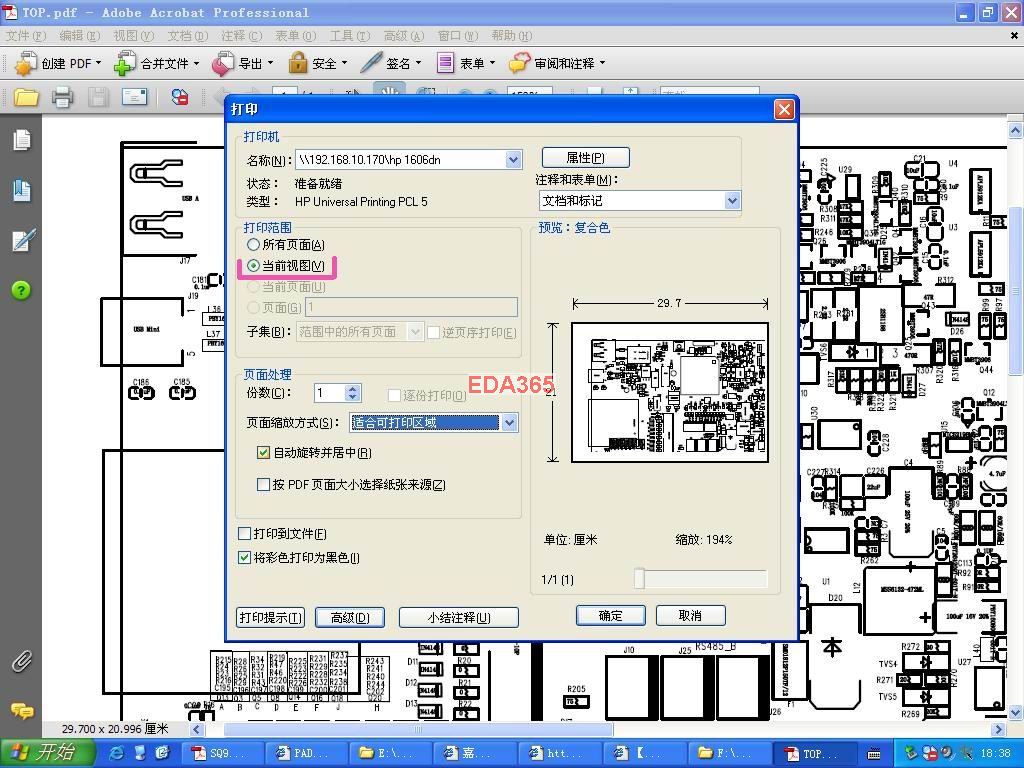Click the Printing Tips (打印提示) button

click(x=270, y=618)
